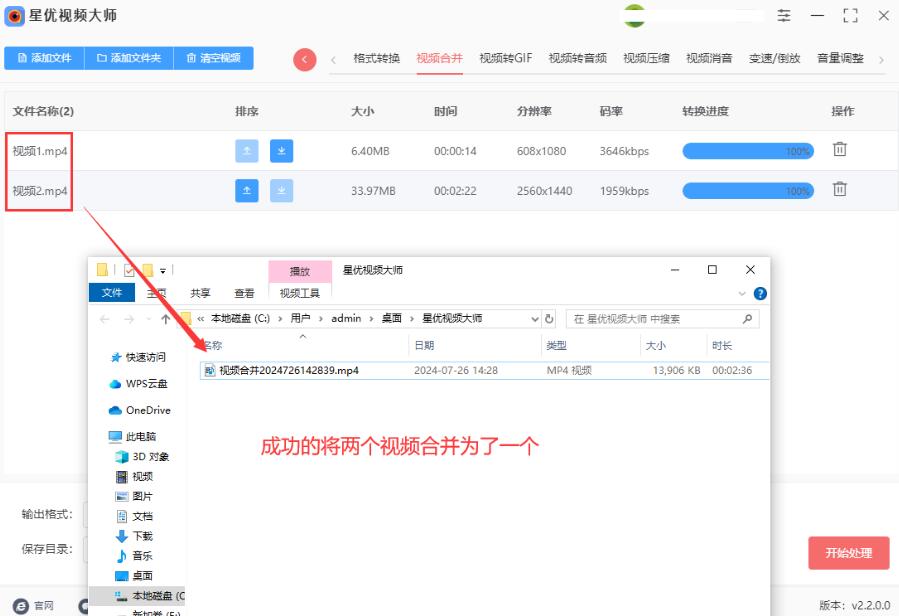Open 视频工具 menu in Explorer window
This screenshot has width=899, height=616.
coord(299,292)
